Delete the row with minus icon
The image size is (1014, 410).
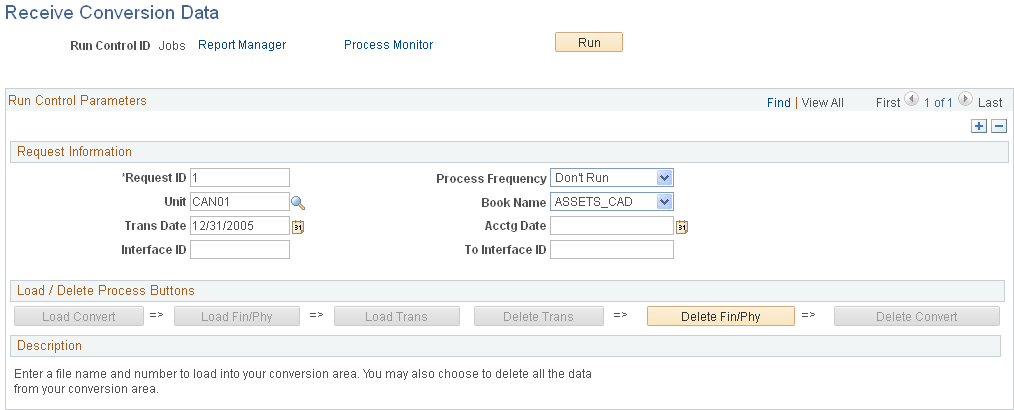tap(998, 126)
